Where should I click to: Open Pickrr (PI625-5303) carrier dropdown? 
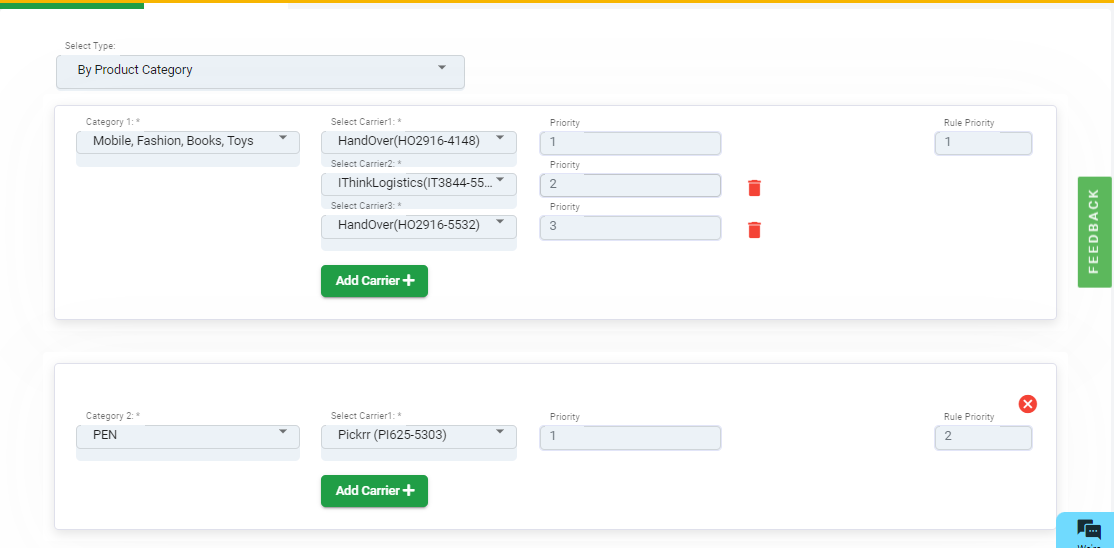[418, 436]
